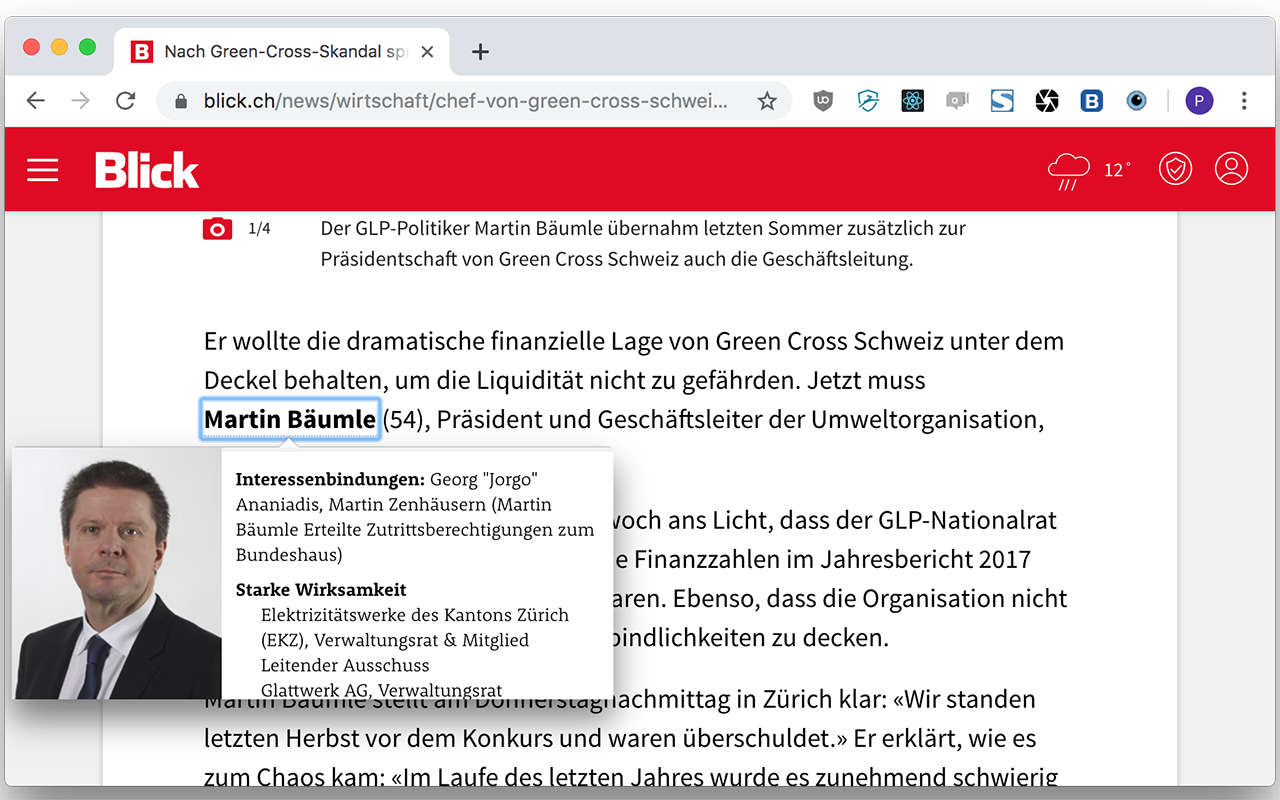Click the paragraph starting Er wollte die dramatische
The image size is (1280, 800).
point(634,380)
